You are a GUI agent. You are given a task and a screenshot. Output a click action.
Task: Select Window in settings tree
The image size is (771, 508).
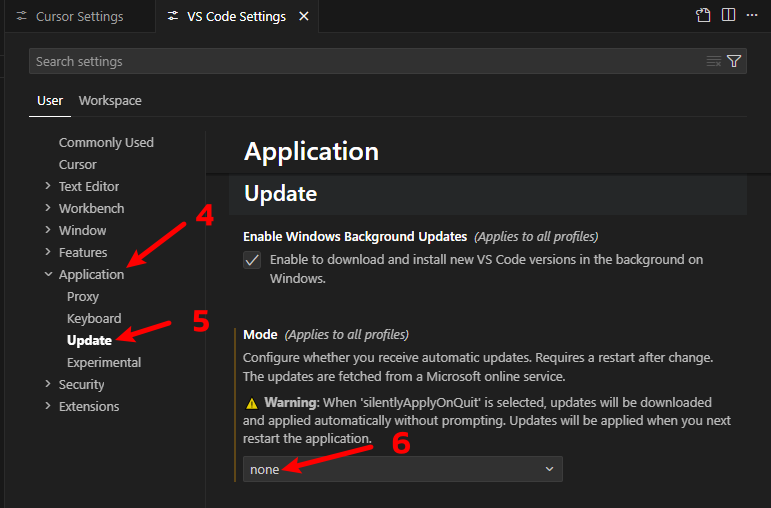83,230
